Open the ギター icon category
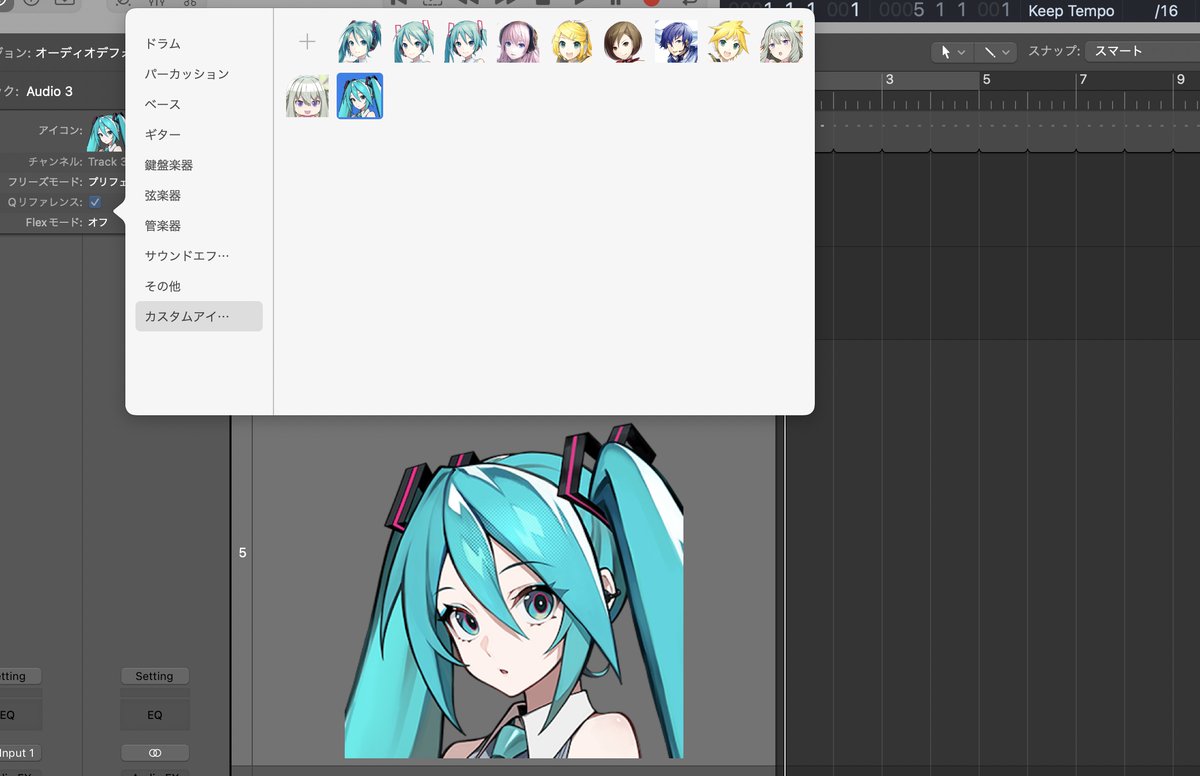 pos(163,134)
